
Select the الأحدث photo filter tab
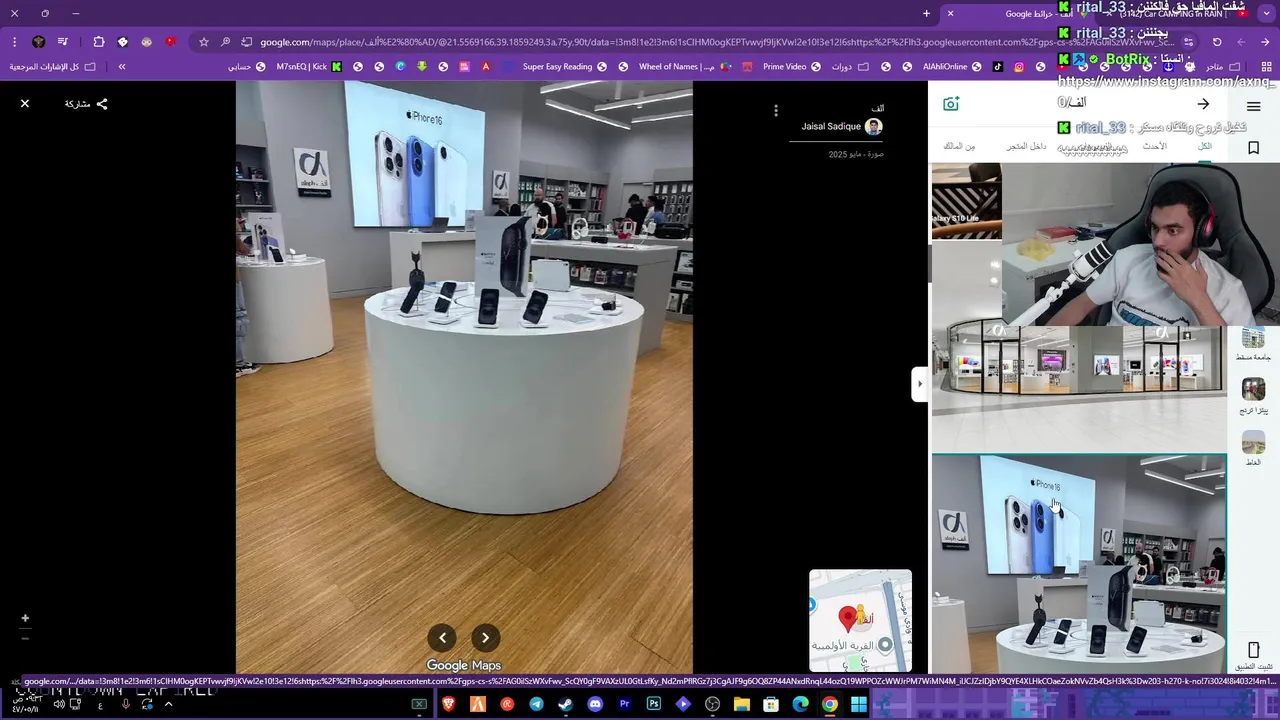[1155, 147]
